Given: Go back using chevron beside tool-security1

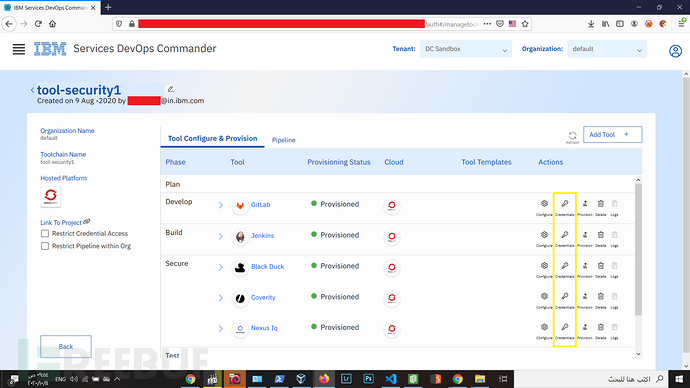Looking at the screenshot, I should click(32, 90).
